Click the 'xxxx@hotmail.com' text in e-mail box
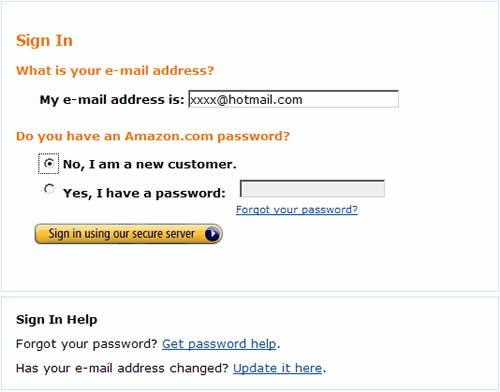Screen dimensions: 500x392 click(x=246, y=100)
